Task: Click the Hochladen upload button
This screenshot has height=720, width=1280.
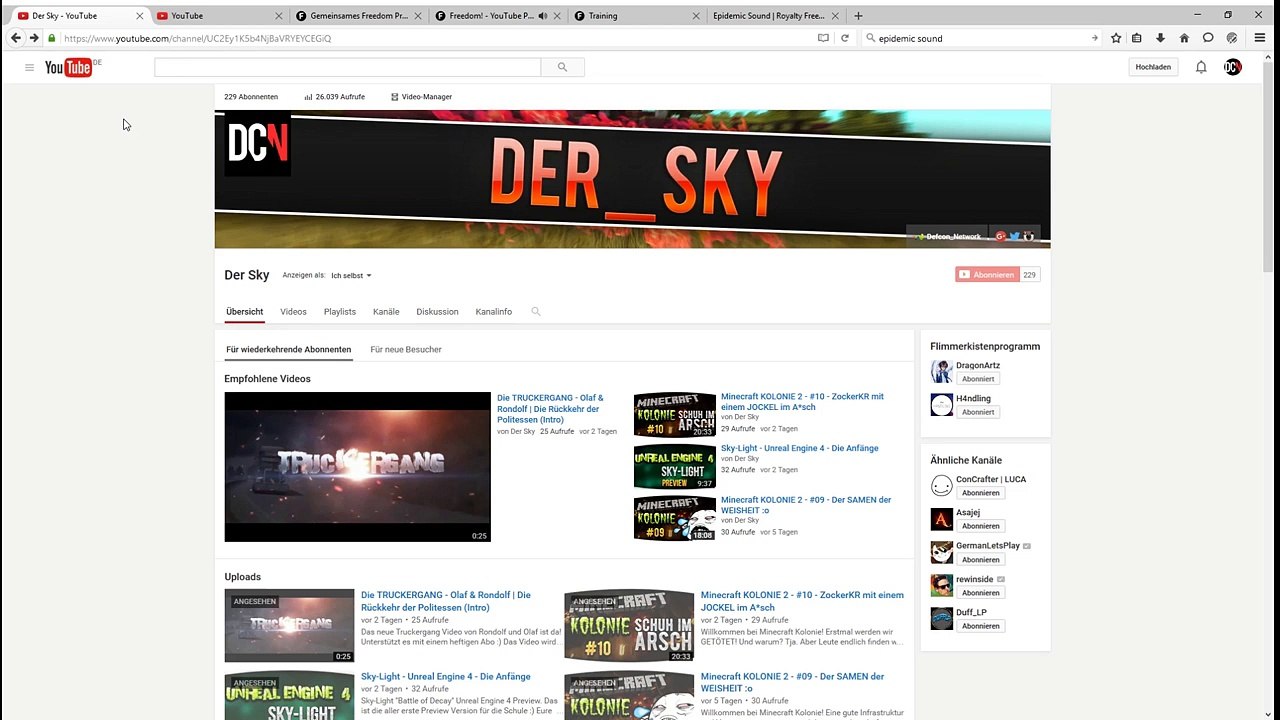Action: [x=1153, y=67]
